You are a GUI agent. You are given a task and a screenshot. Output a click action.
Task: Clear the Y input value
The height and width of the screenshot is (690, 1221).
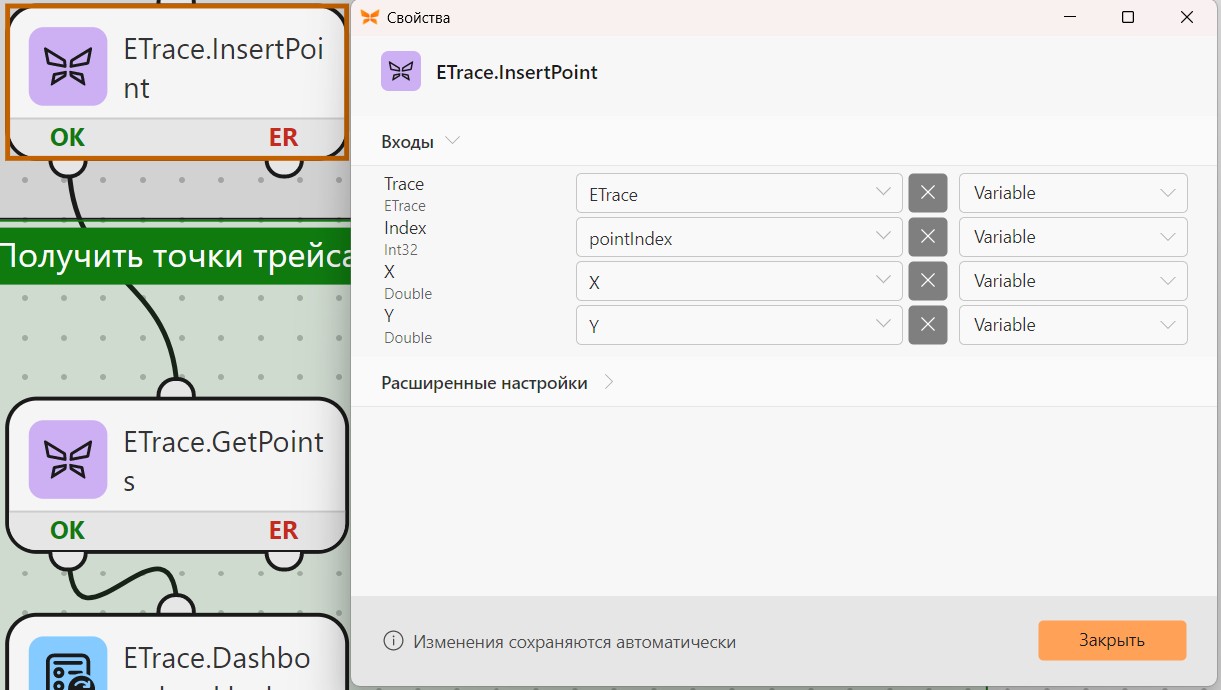pyautogui.click(x=927, y=325)
